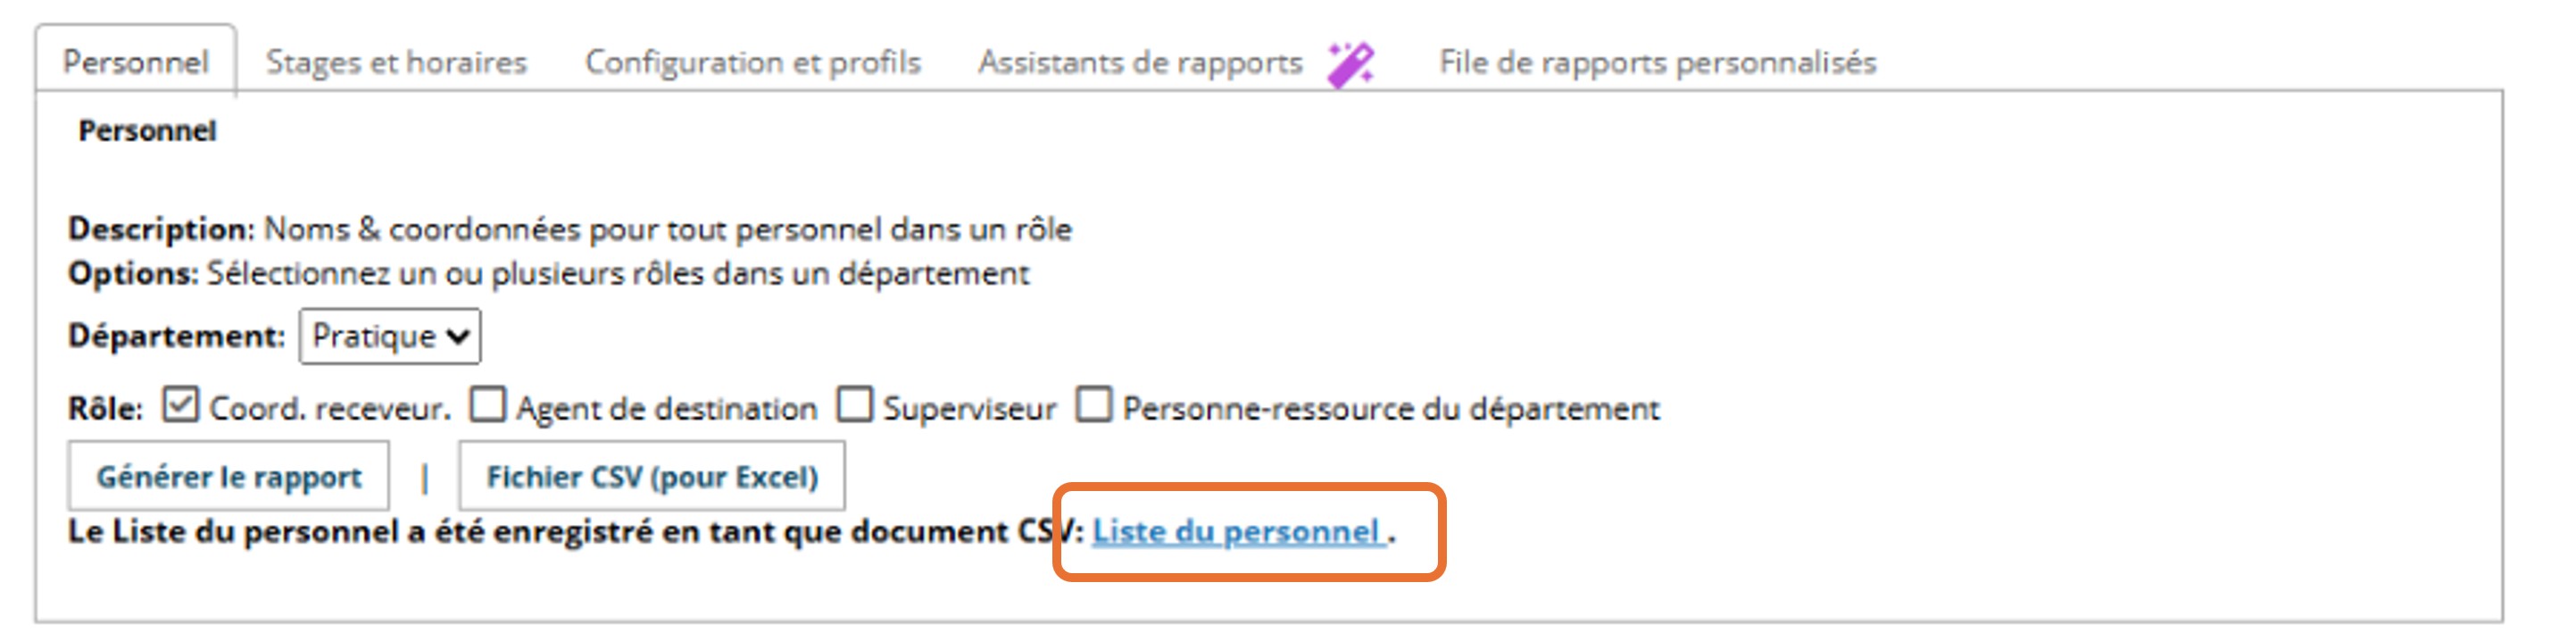Open the Stages et horaires tab
This screenshot has height=641, width=2576.
[396, 62]
